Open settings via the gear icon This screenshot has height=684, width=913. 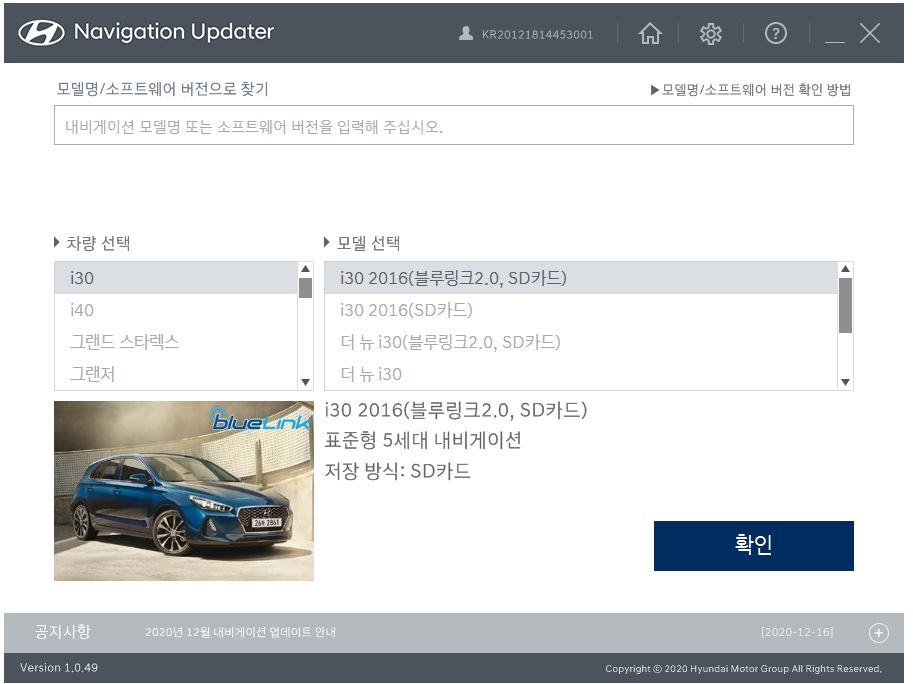tap(710, 34)
